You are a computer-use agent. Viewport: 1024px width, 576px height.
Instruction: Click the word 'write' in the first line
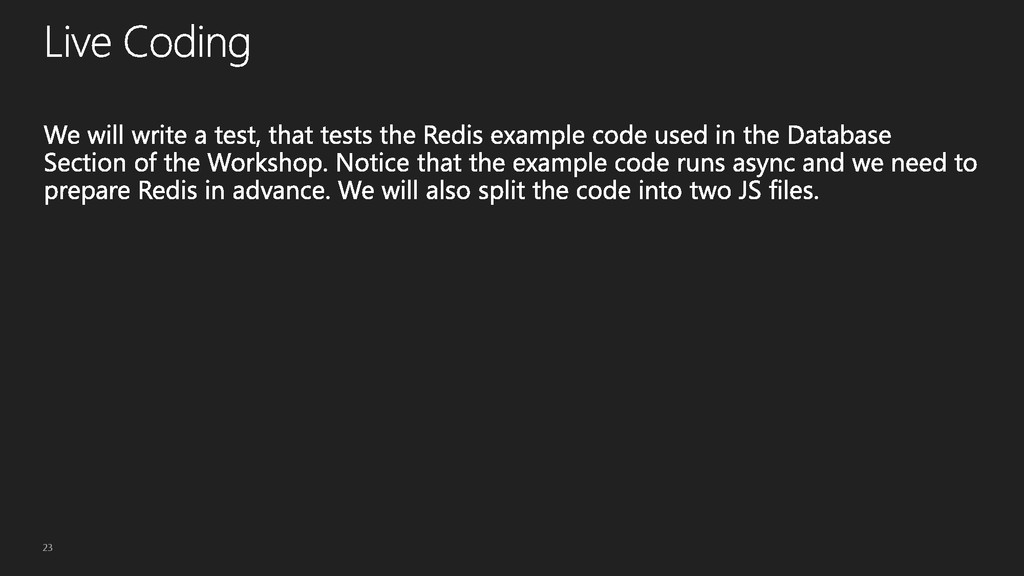(x=159, y=135)
